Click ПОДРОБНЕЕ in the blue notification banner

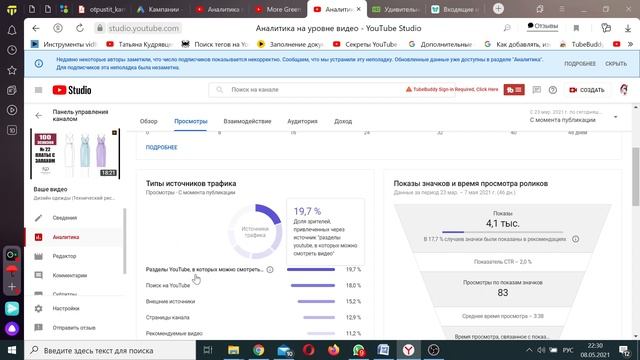[580, 64]
